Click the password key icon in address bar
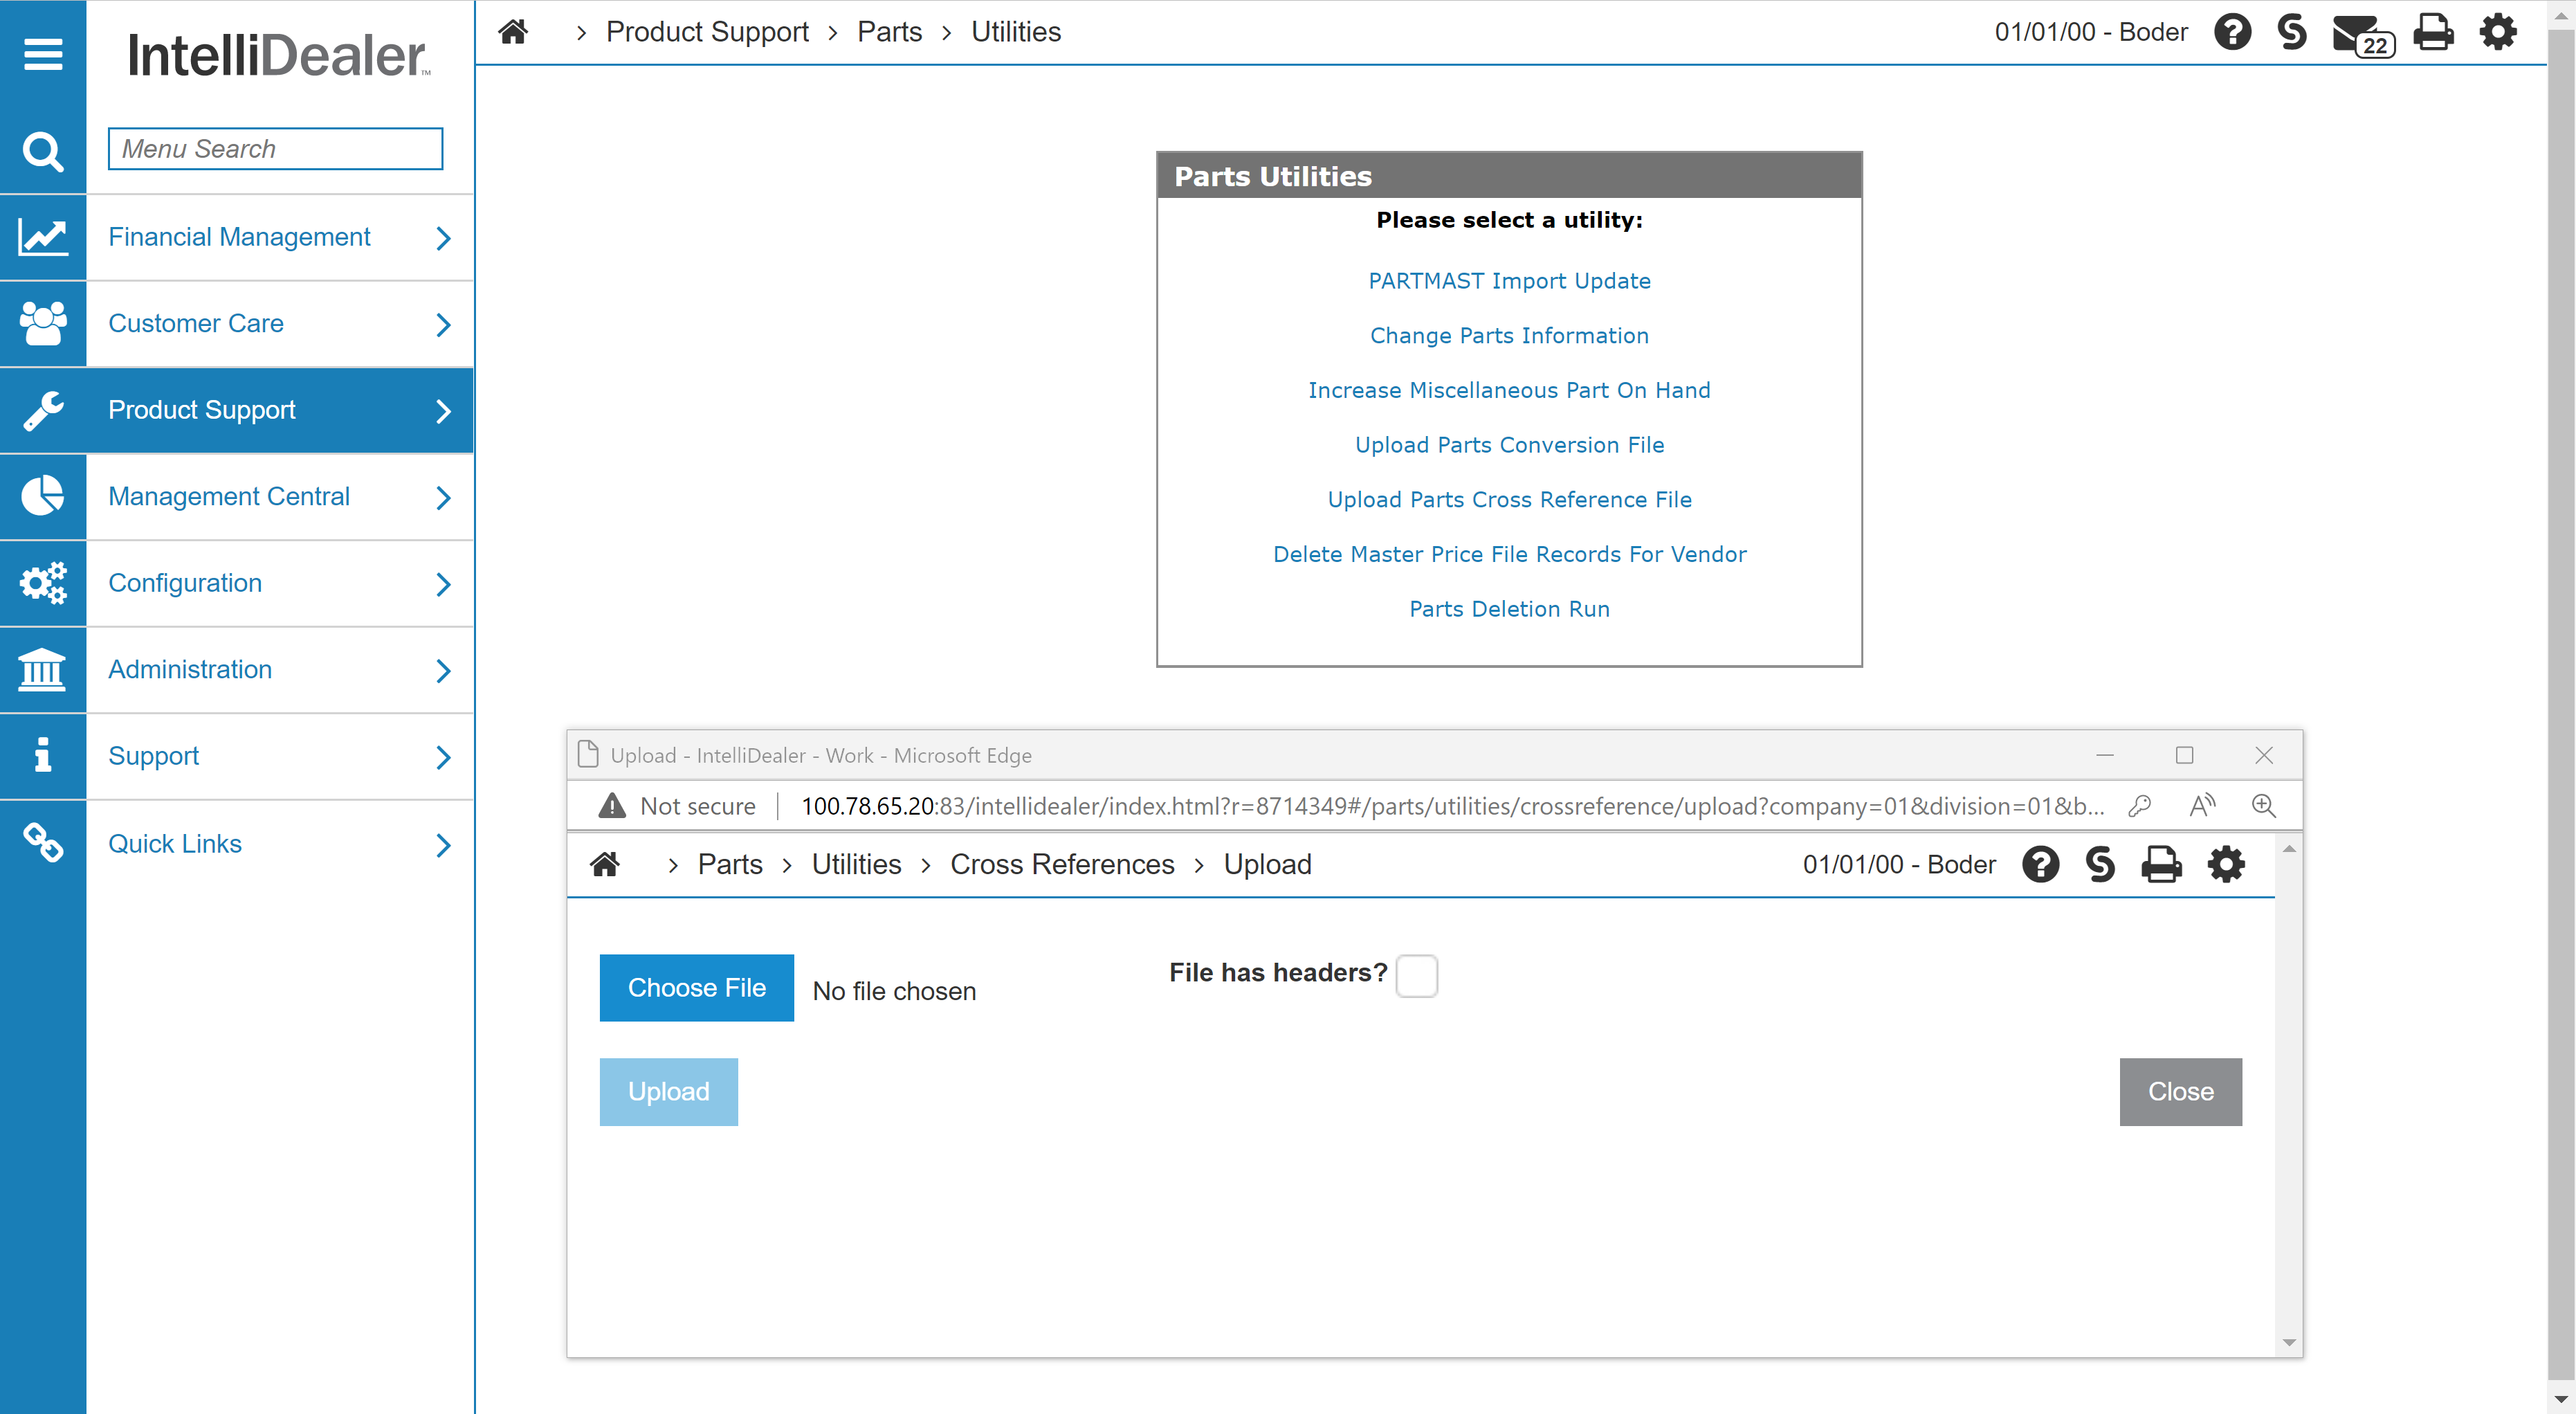The image size is (2576, 1414). click(x=2140, y=806)
